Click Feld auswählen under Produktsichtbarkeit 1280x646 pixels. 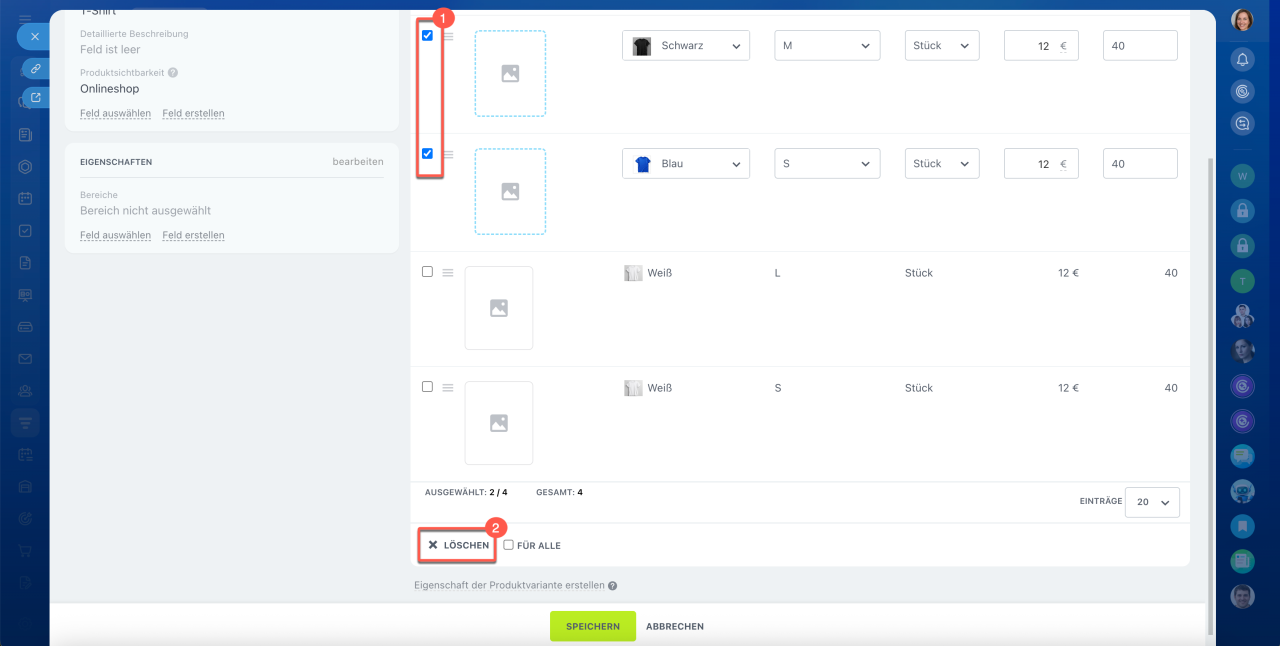(115, 114)
